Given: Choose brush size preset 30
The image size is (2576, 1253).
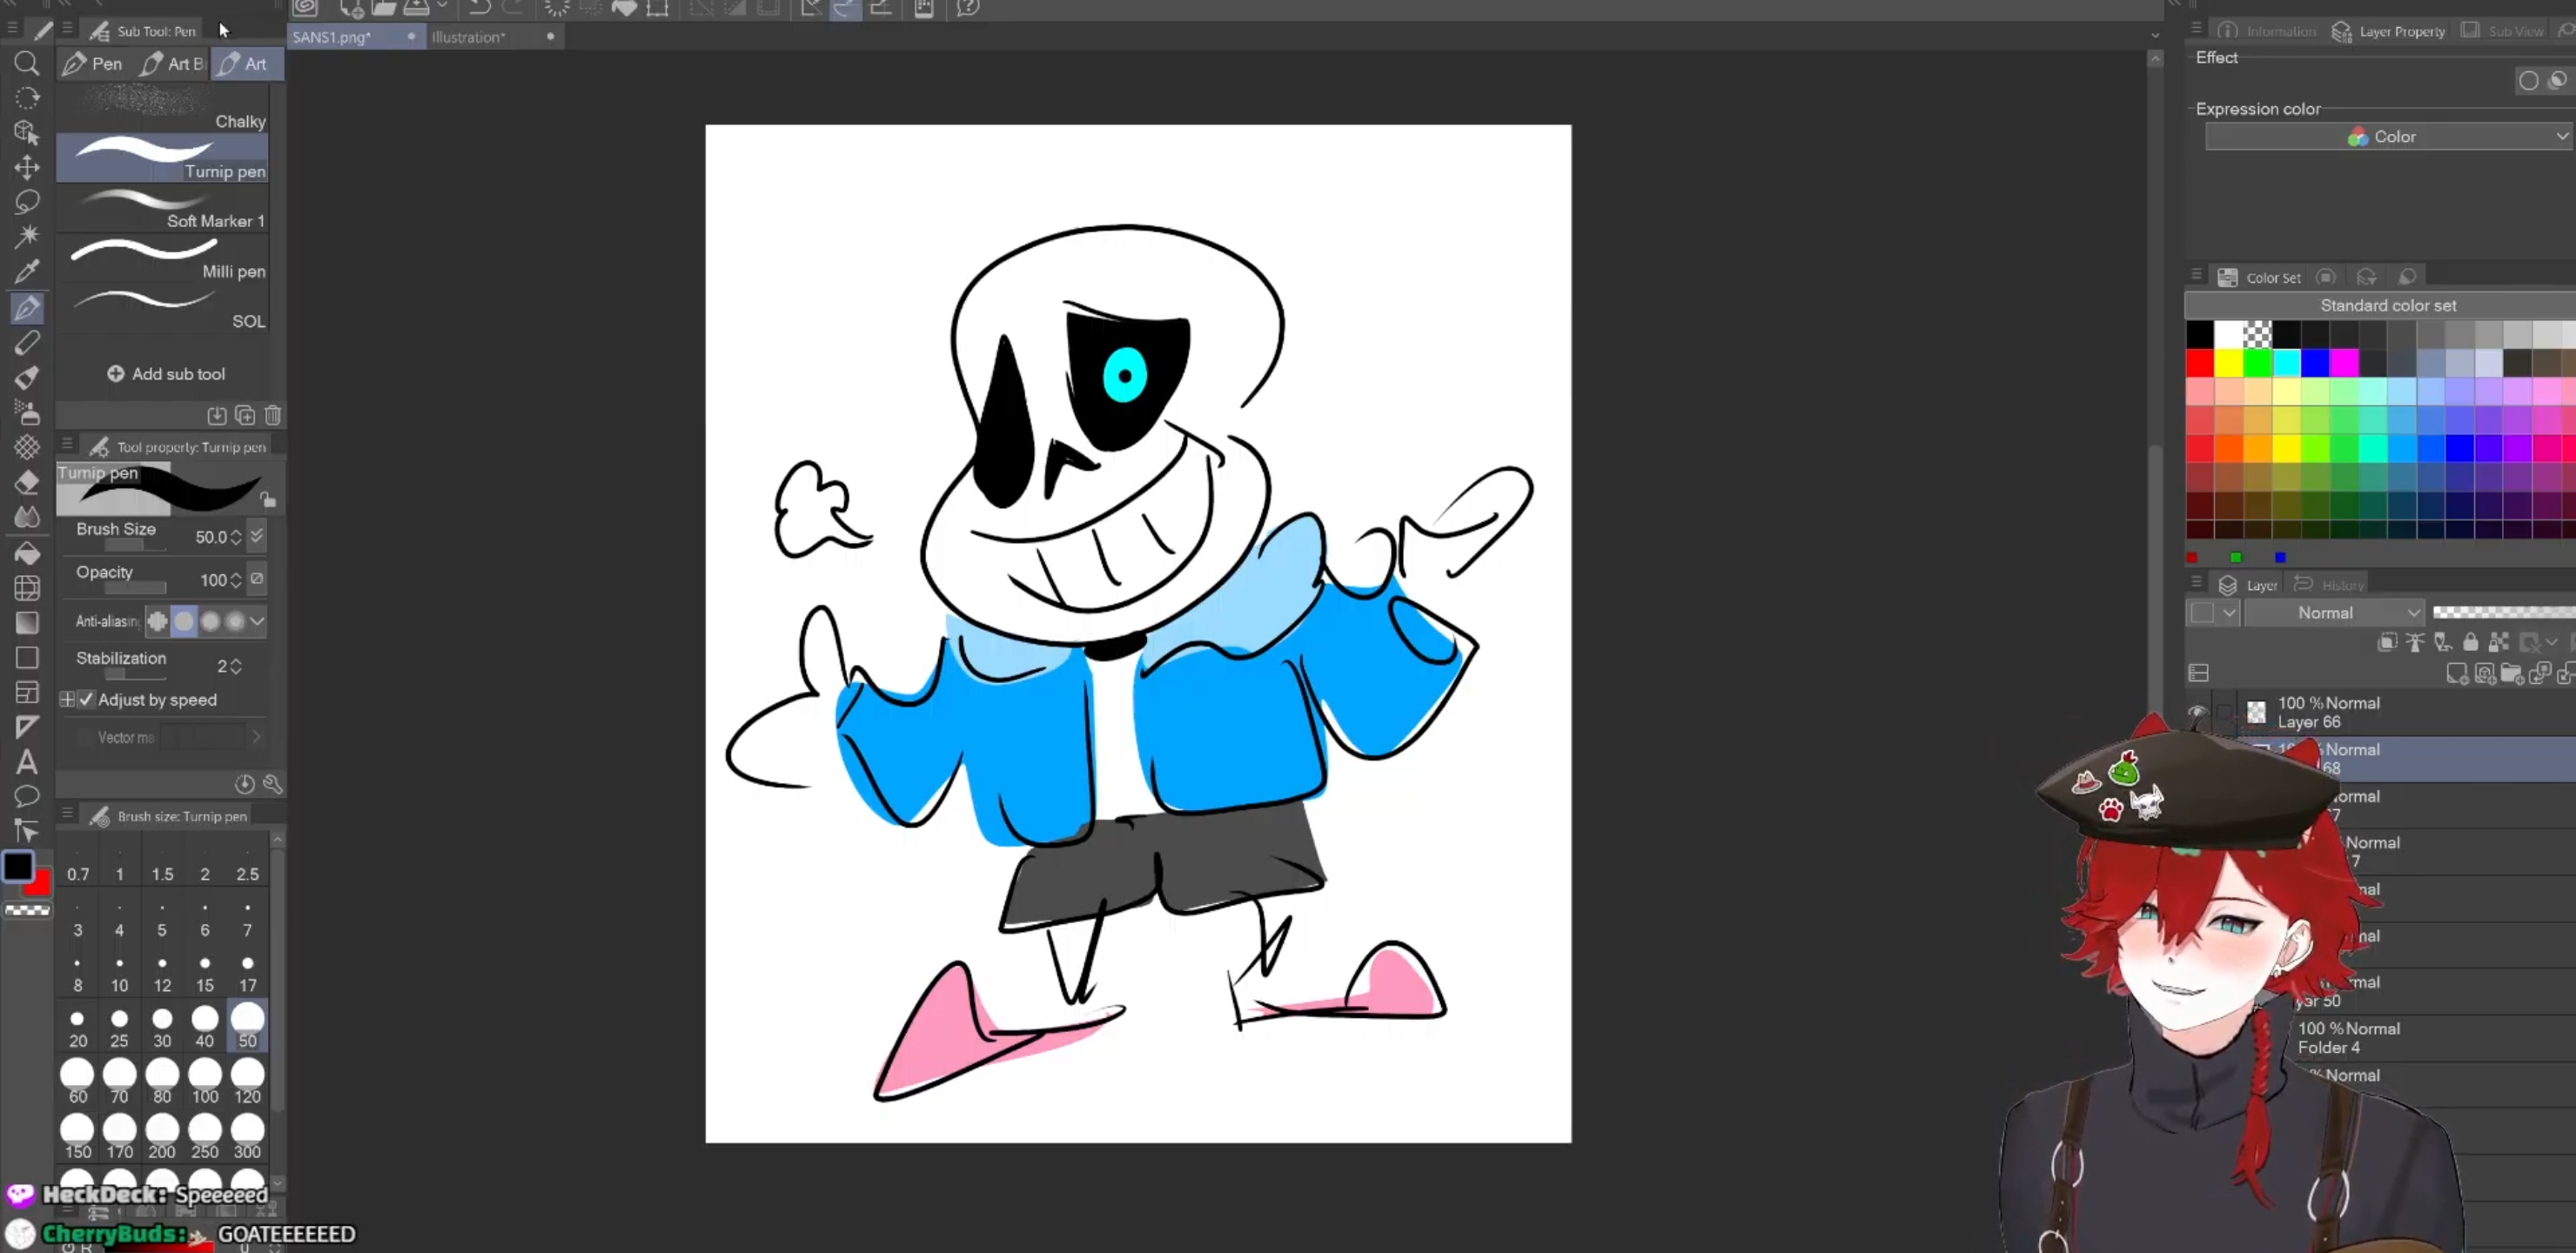Looking at the screenshot, I should click(x=162, y=1027).
